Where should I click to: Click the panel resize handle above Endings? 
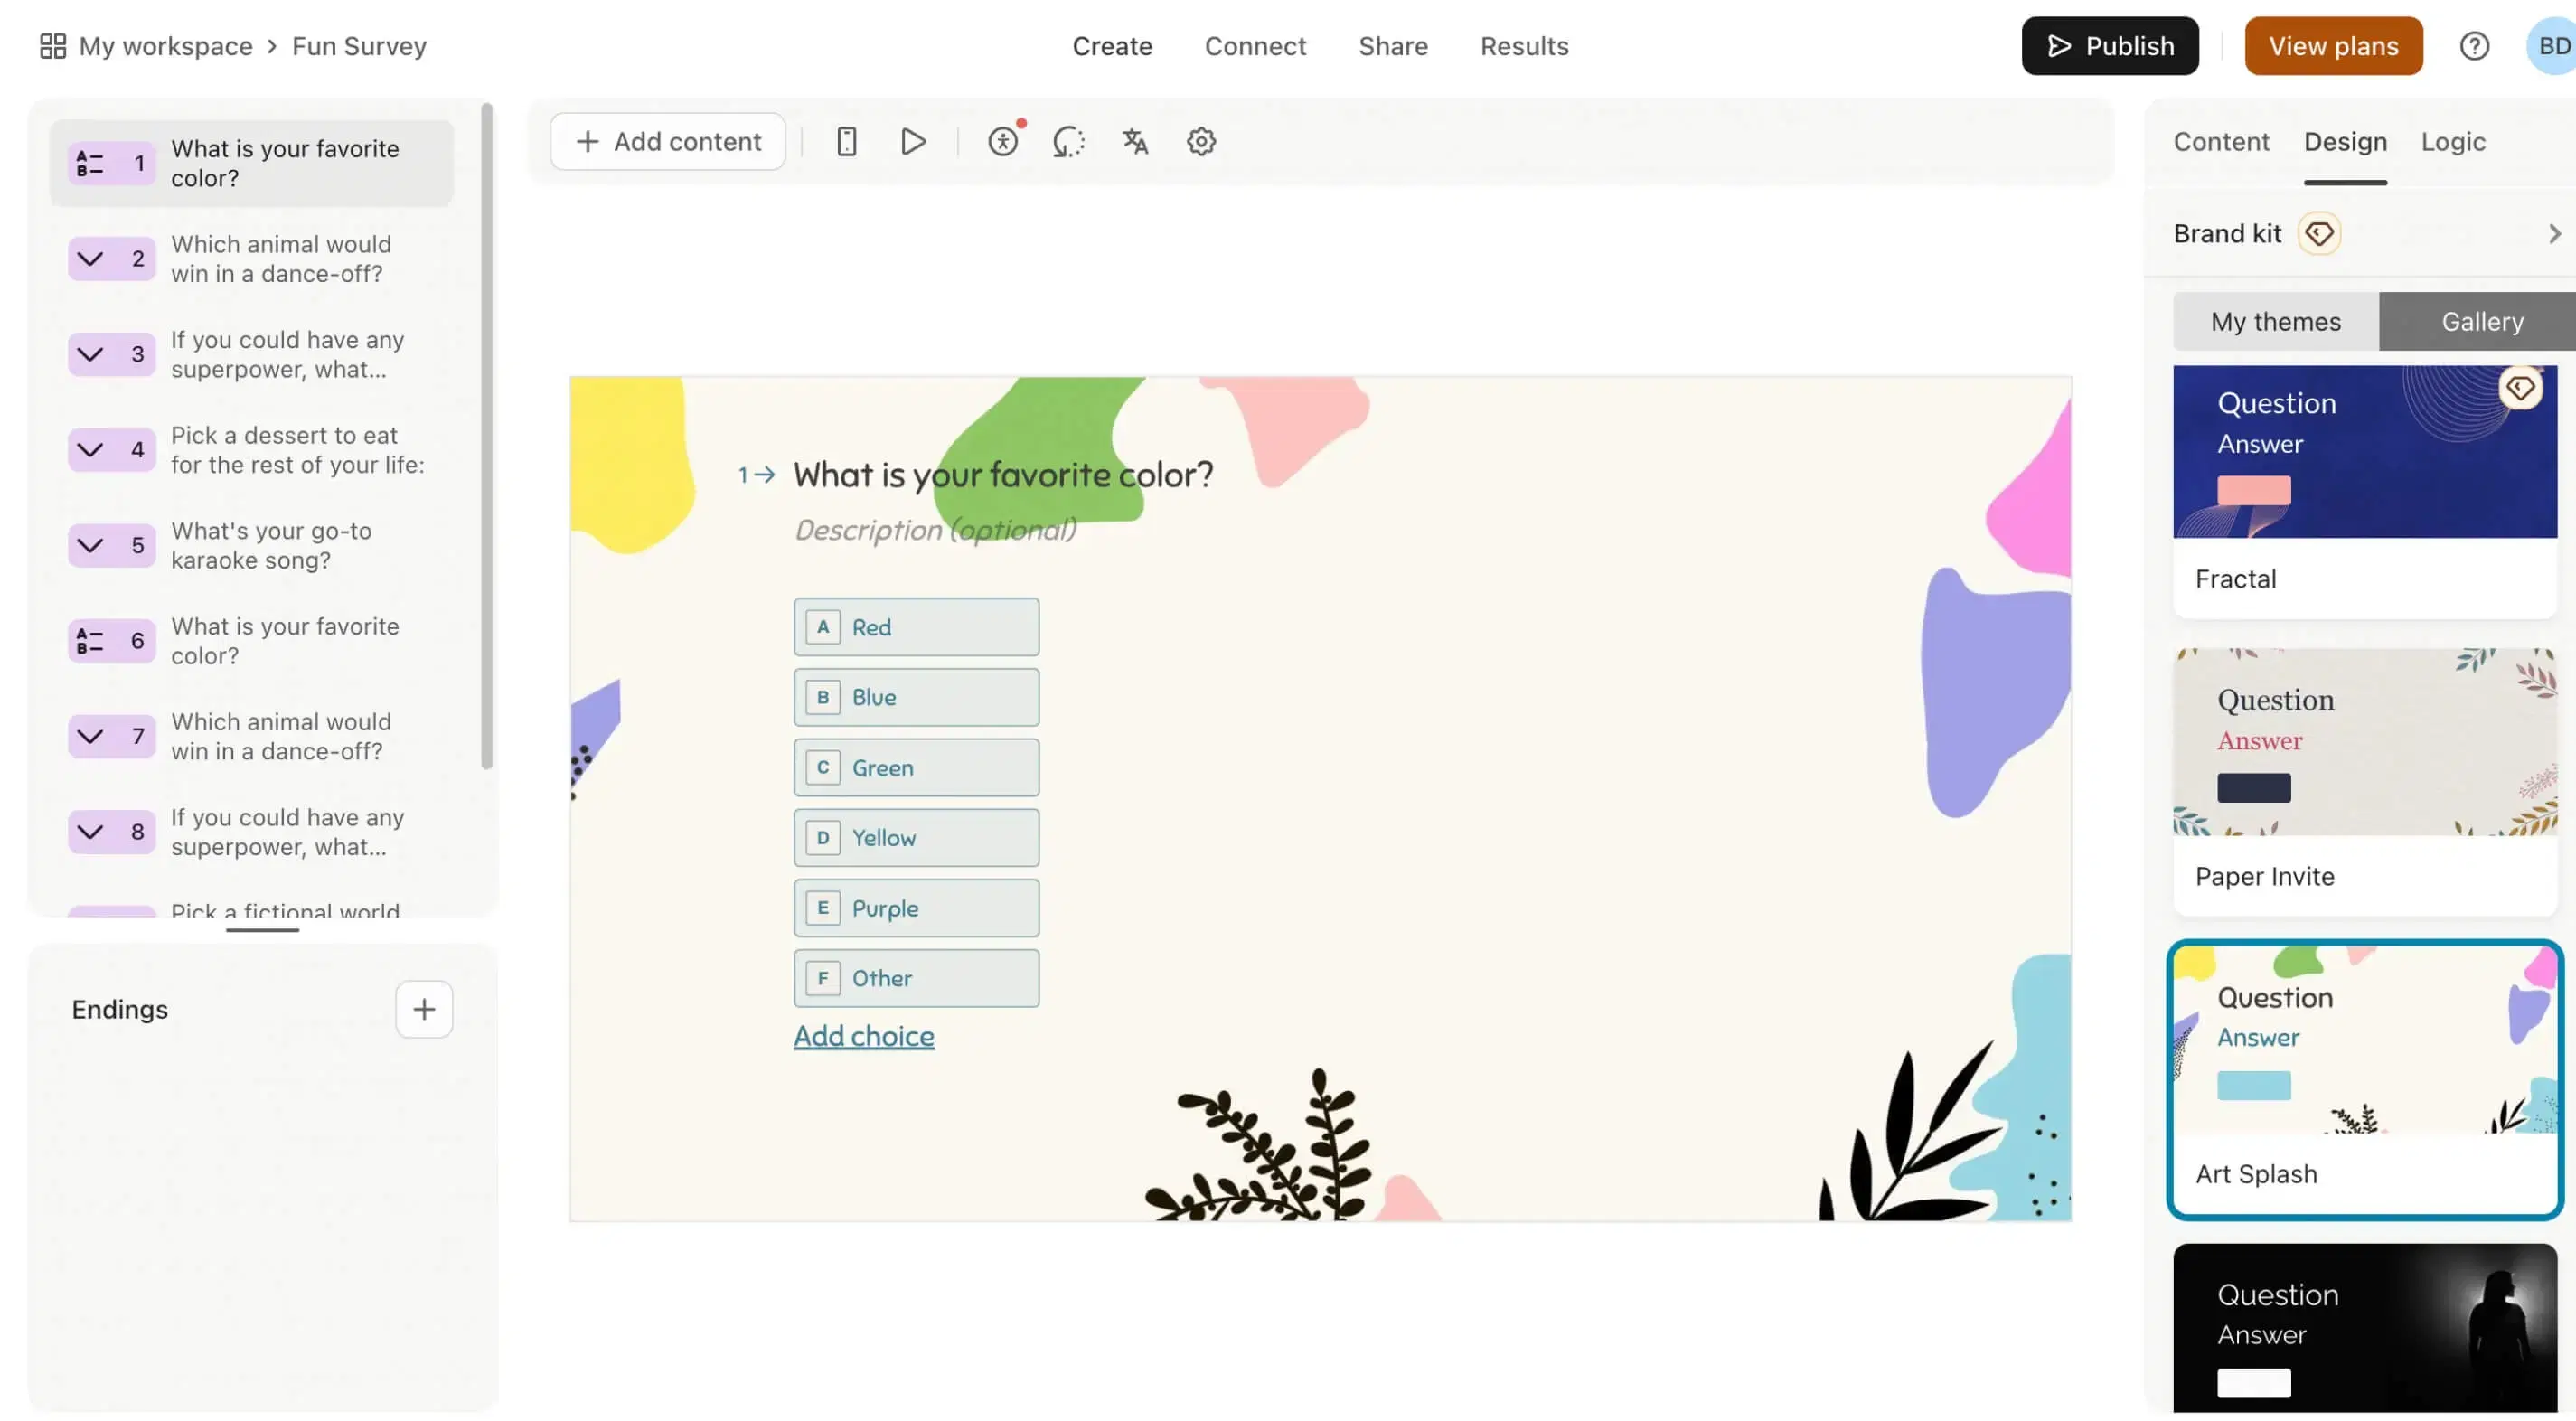point(262,930)
